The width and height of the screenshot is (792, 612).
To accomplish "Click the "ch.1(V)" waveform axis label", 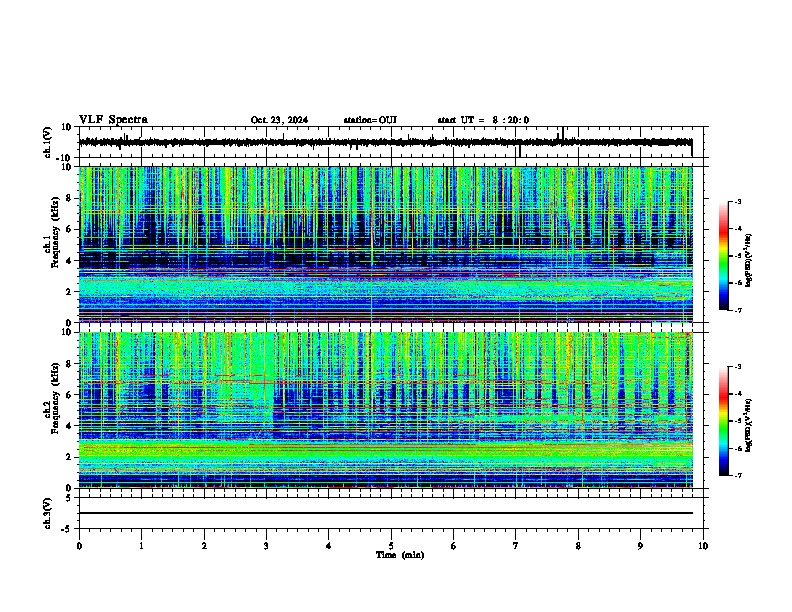I will (x=48, y=142).
